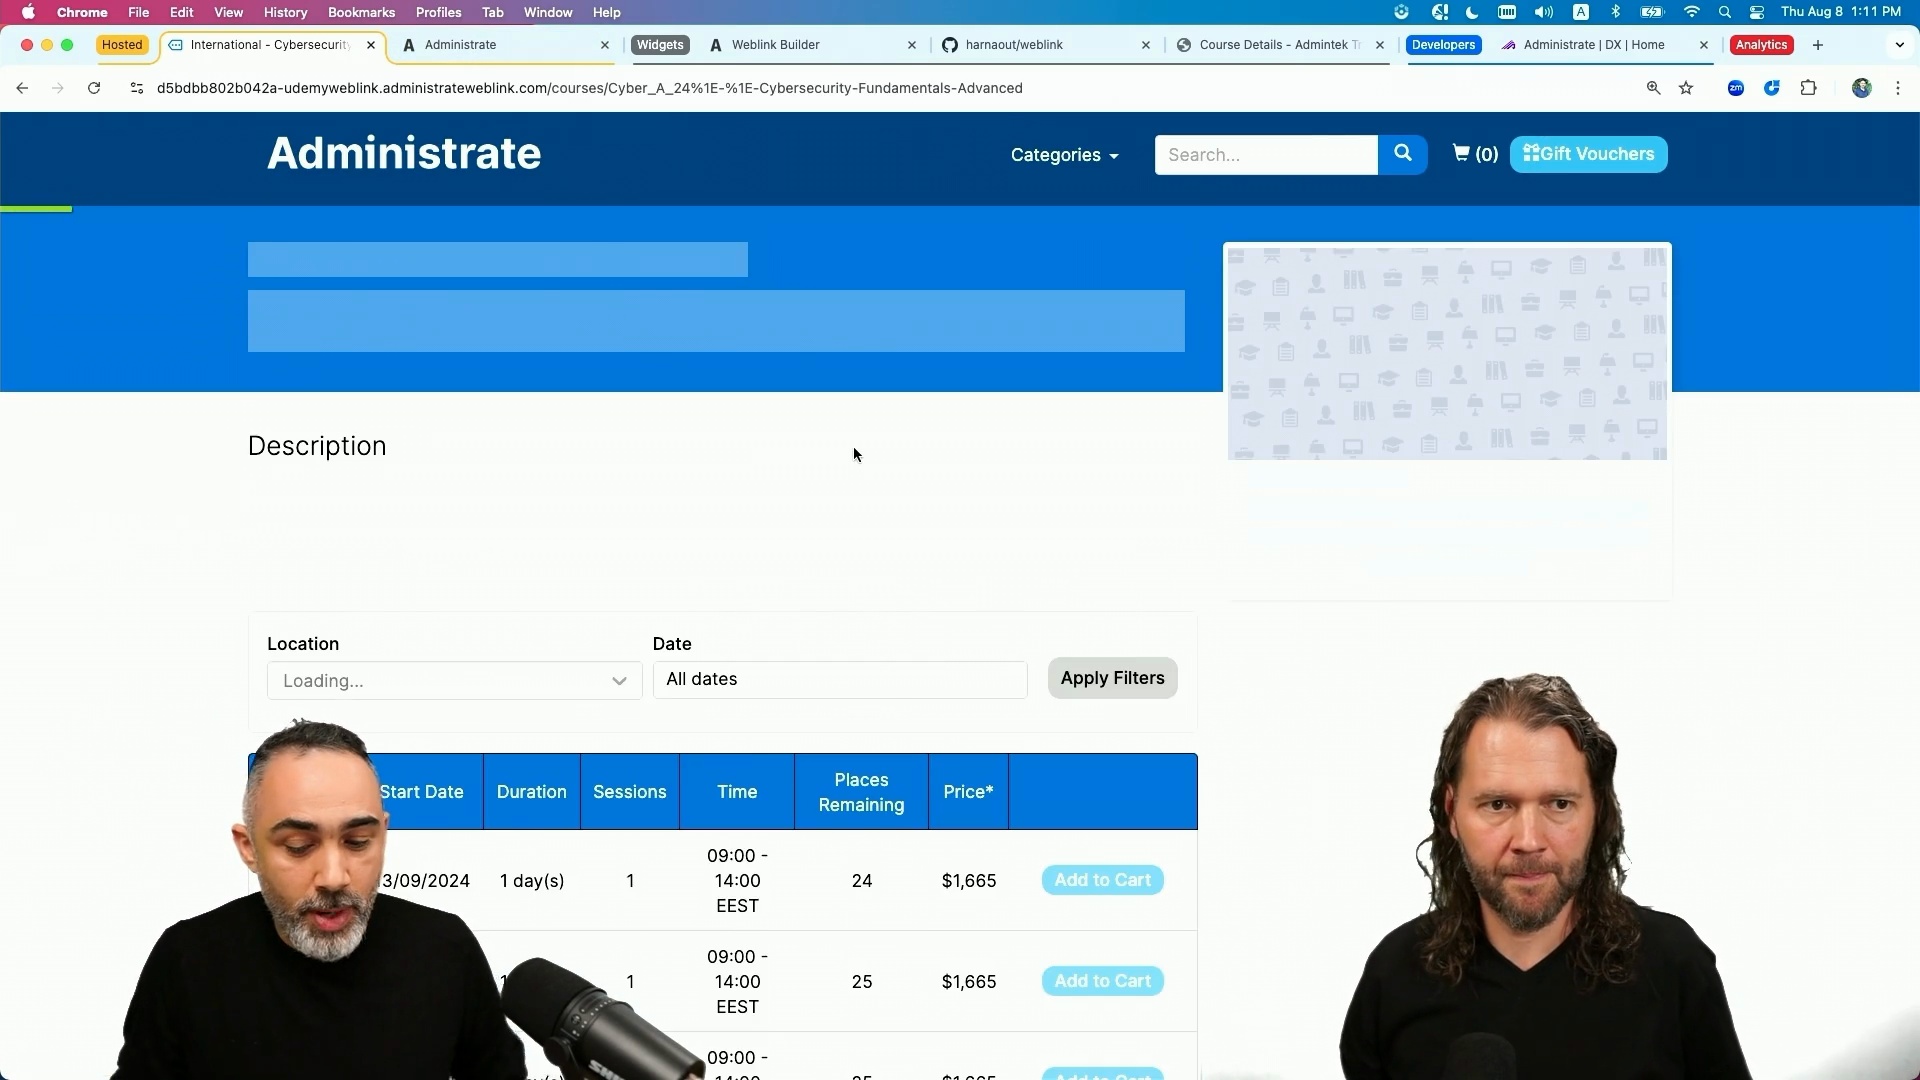Add the 24 places remaining course to cart
The image size is (1920, 1080).
(1102, 880)
